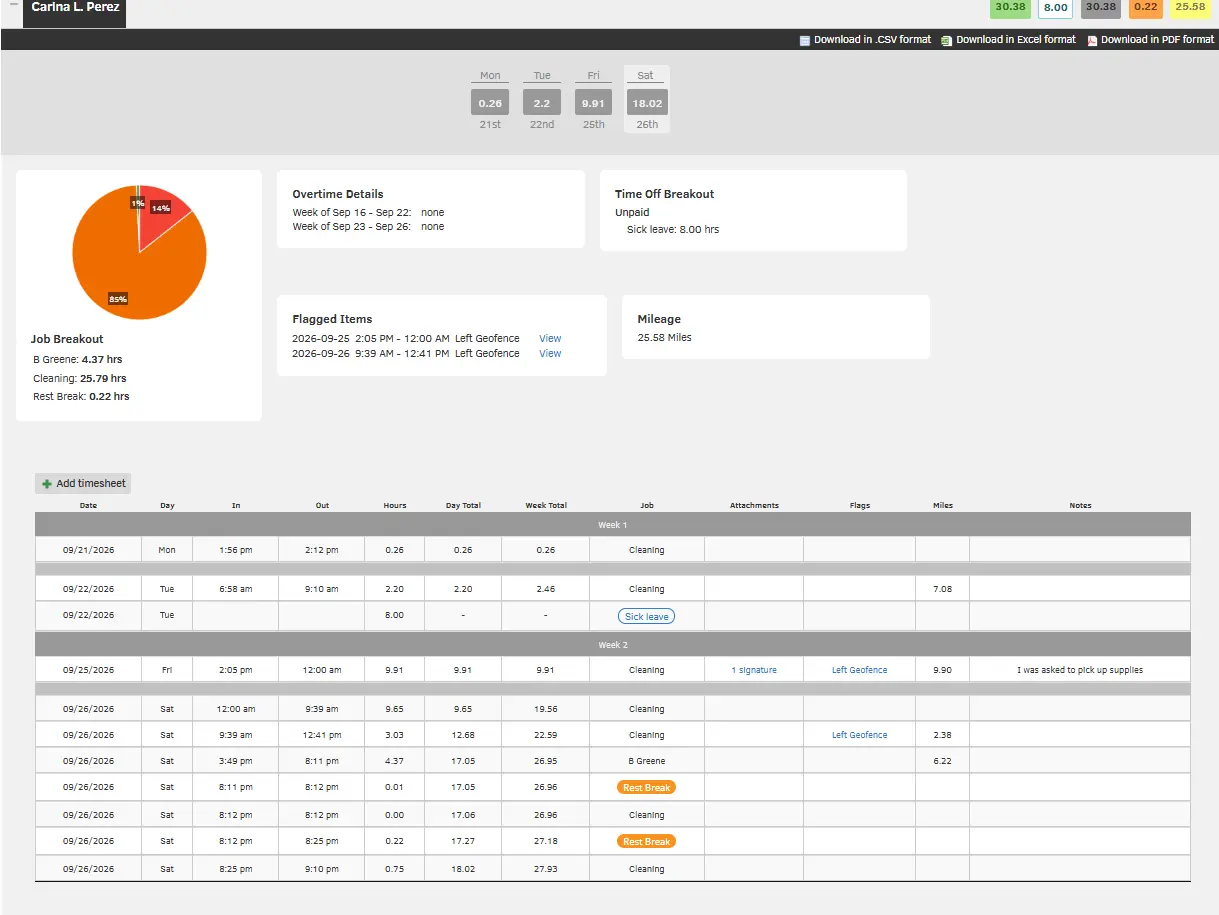Click the white 8.00 summary box
The image size is (1219, 915).
[x=1055, y=8]
